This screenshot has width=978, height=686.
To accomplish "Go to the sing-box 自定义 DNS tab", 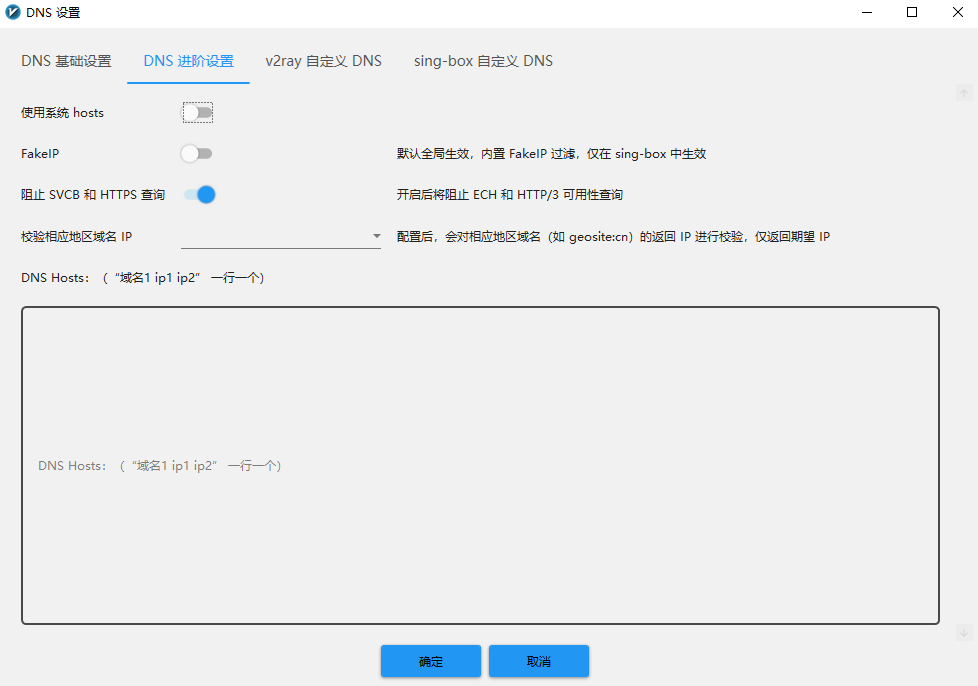I will 483,60.
